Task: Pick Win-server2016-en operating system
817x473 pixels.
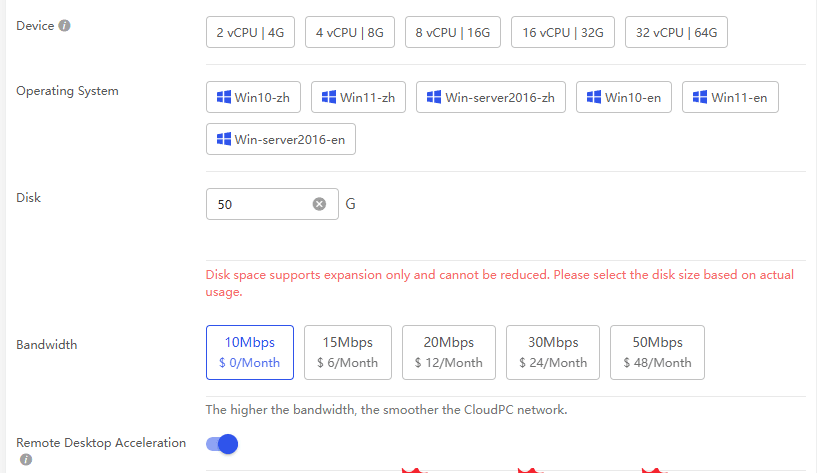Action: click(x=281, y=139)
